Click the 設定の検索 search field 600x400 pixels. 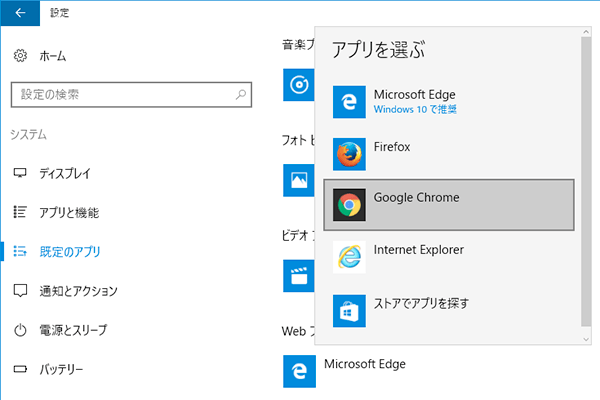click(x=120, y=95)
